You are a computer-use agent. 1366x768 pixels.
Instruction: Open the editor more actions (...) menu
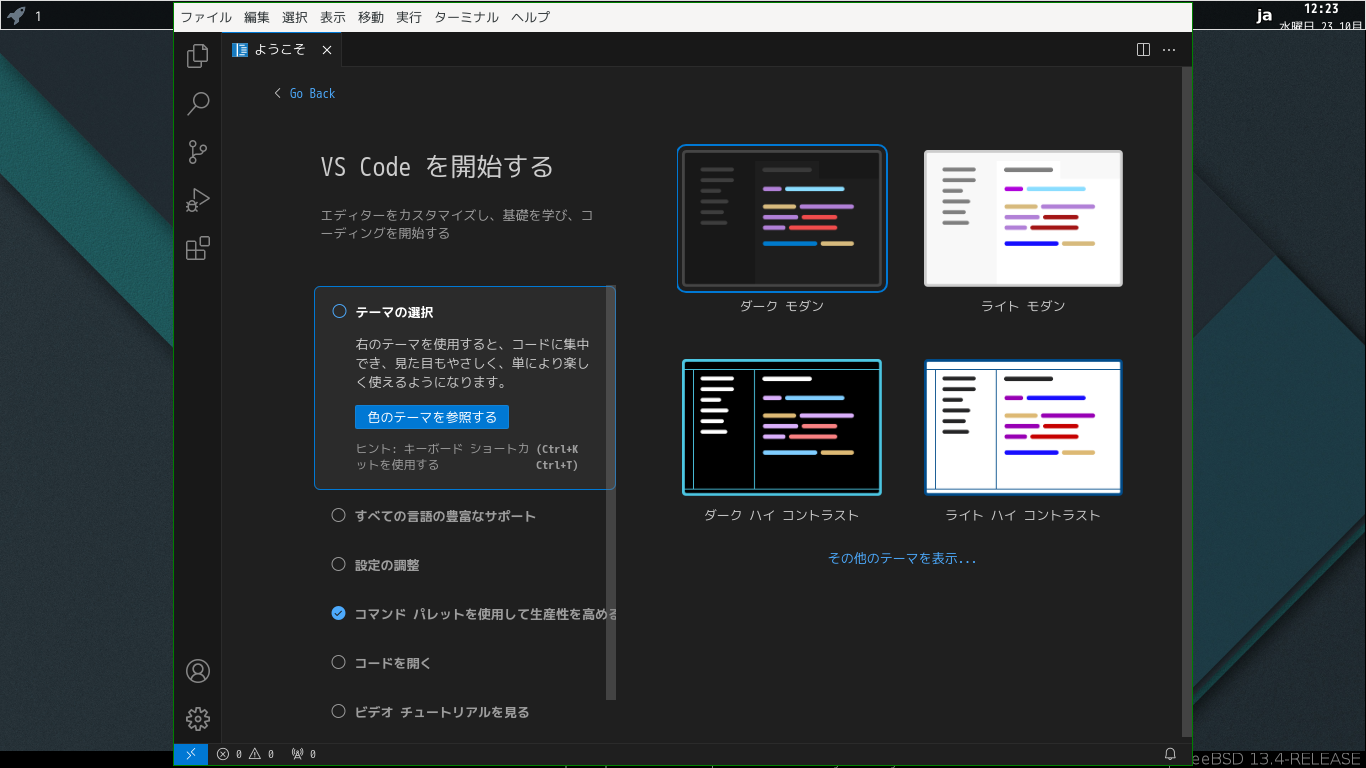click(1169, 49)
